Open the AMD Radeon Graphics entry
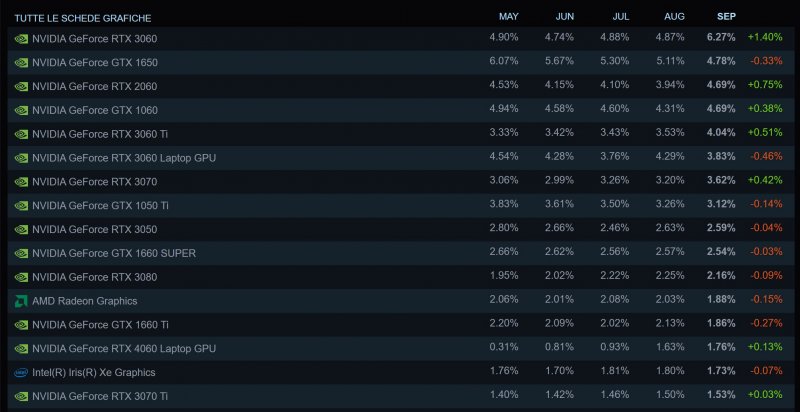800x412 pixels. pos(84,300)
